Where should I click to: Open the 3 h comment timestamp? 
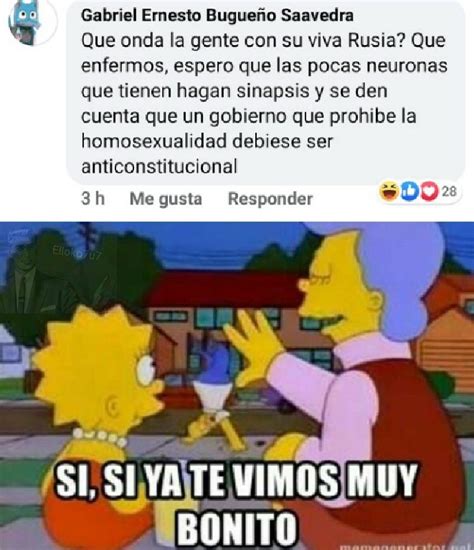pyautogui.click(x=93, y=199)
